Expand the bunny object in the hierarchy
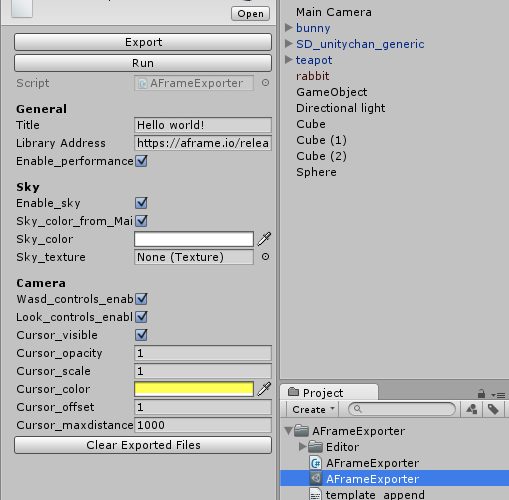The height and width of the screenshot is (500, 509). (288, 27)
